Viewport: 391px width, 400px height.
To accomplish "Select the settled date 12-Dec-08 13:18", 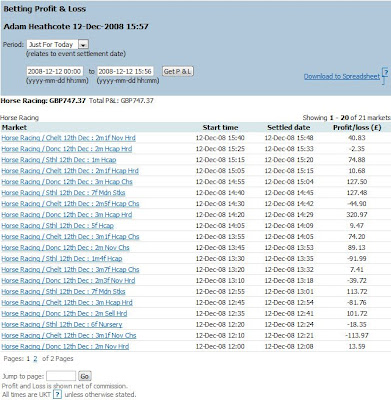I will tap(289, 281).
